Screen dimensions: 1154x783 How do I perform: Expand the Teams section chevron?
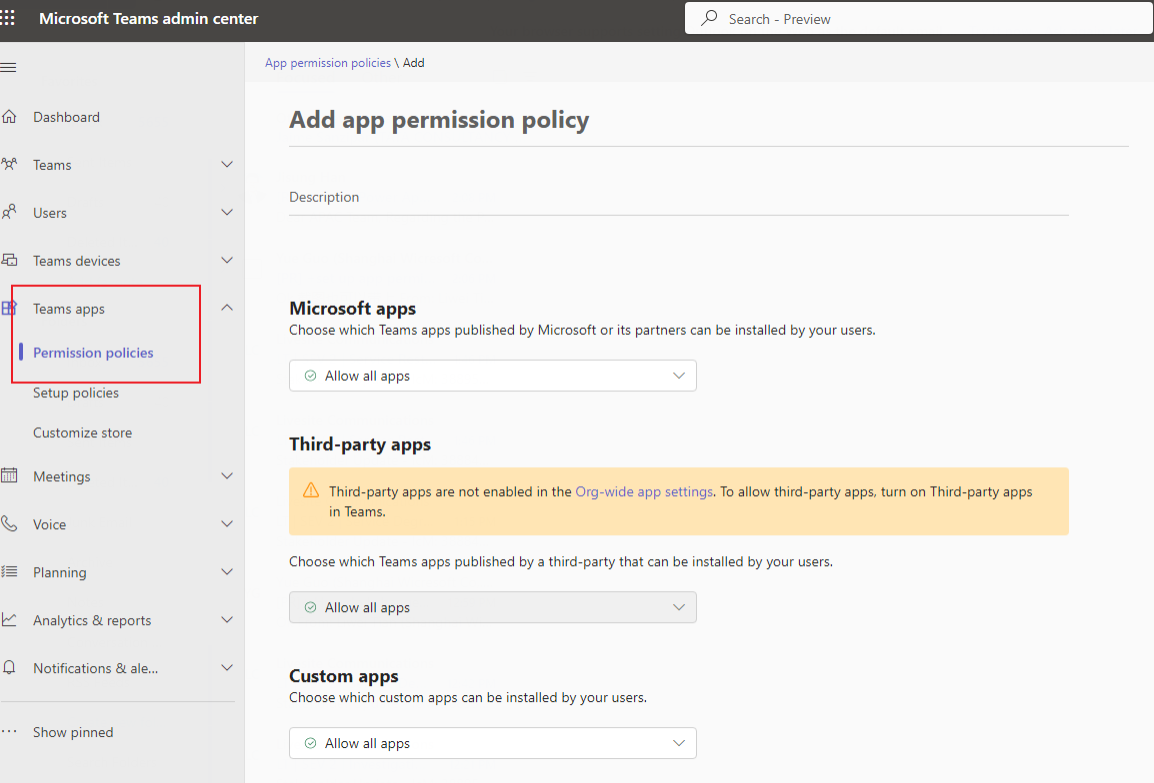[227, 164]
